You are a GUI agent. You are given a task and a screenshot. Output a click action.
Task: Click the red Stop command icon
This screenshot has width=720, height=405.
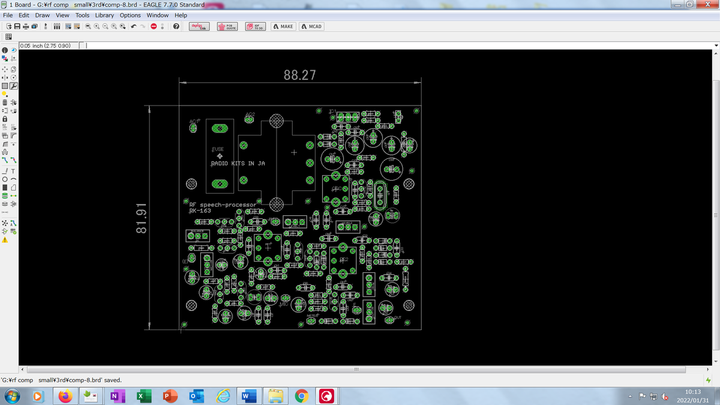[154, 26]
